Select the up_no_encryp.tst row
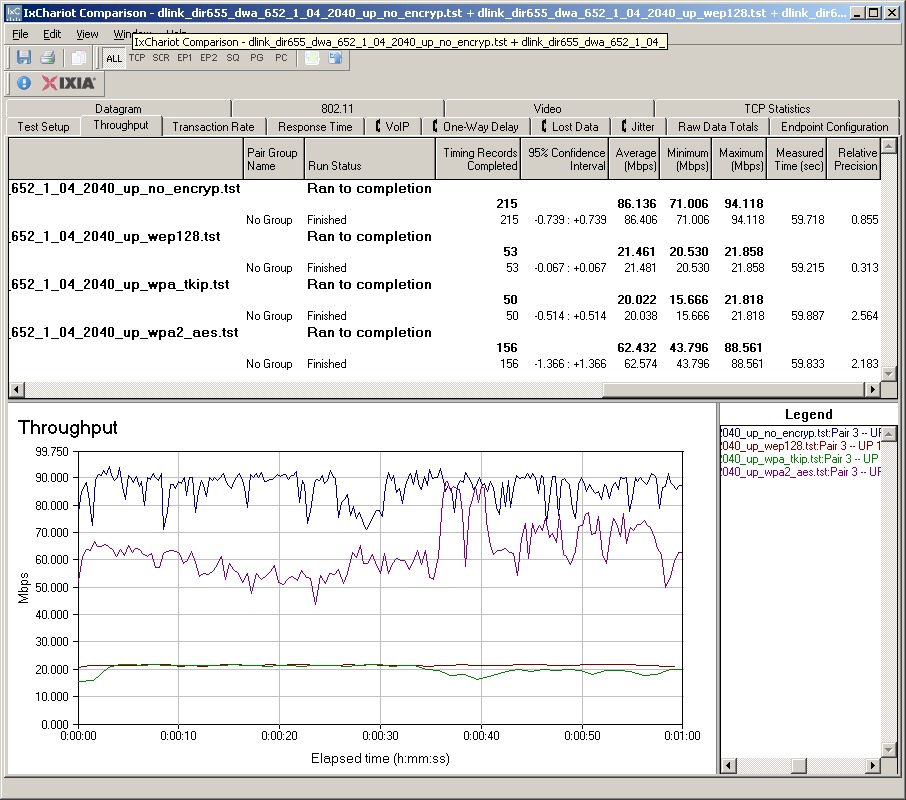 click(x=444, y=188)
